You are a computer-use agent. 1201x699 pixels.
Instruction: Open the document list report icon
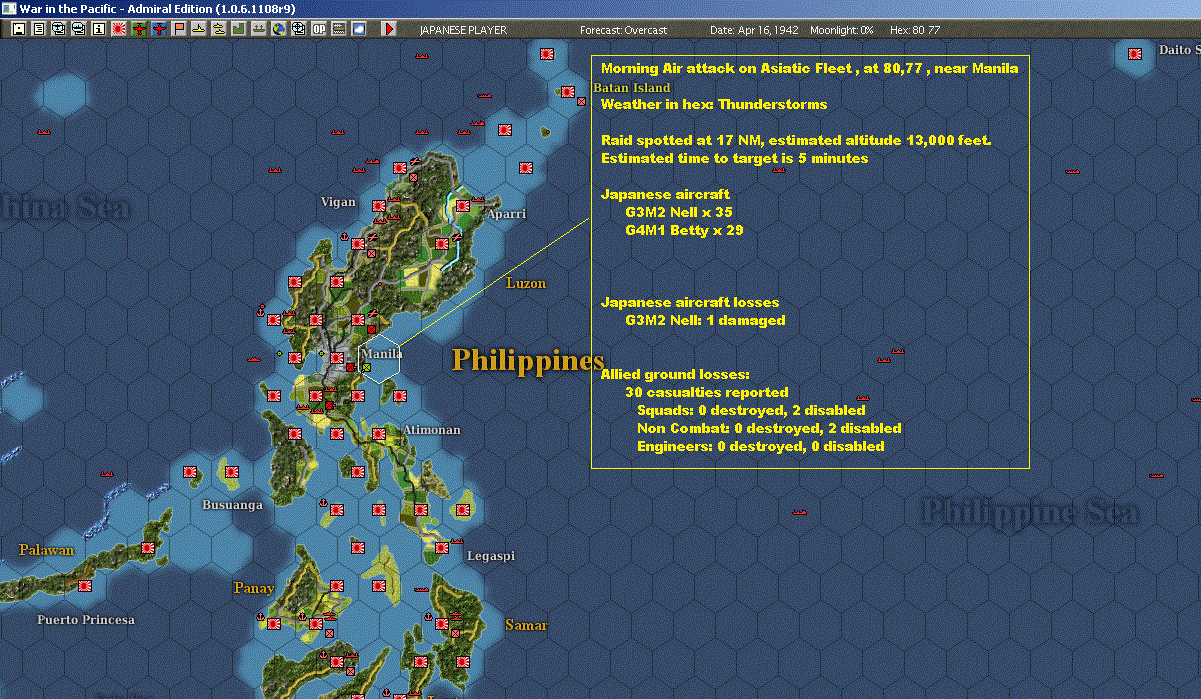38,29
